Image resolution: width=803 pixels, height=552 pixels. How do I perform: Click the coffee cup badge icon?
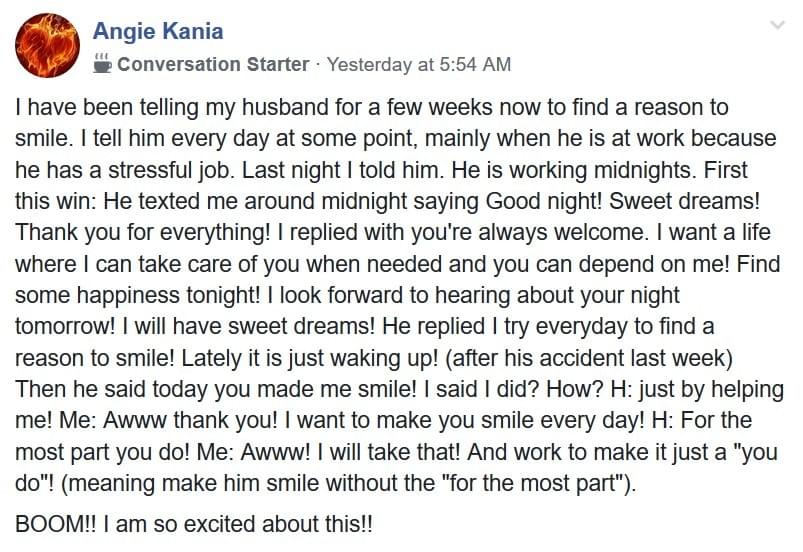pyautogui.click(x=102, y=63)
